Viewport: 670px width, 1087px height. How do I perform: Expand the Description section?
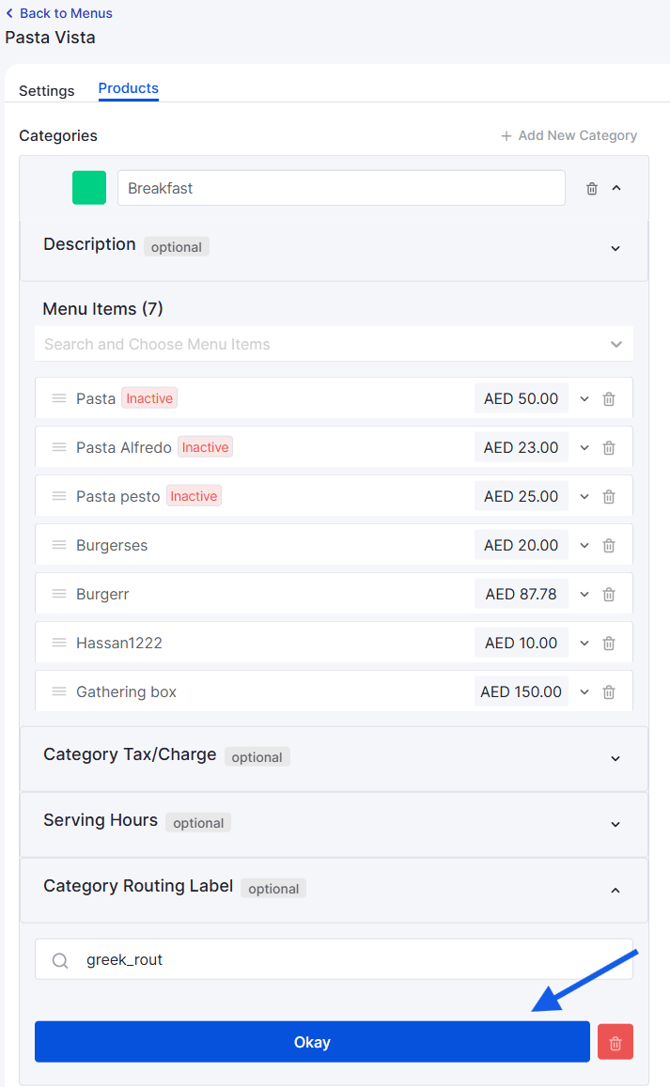615,248
